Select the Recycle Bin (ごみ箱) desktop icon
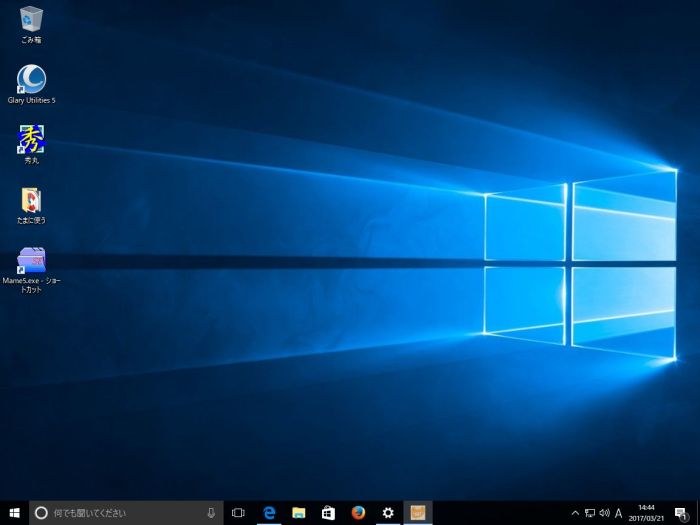This screenshot has width=700, height=525. tap(31, 19)
